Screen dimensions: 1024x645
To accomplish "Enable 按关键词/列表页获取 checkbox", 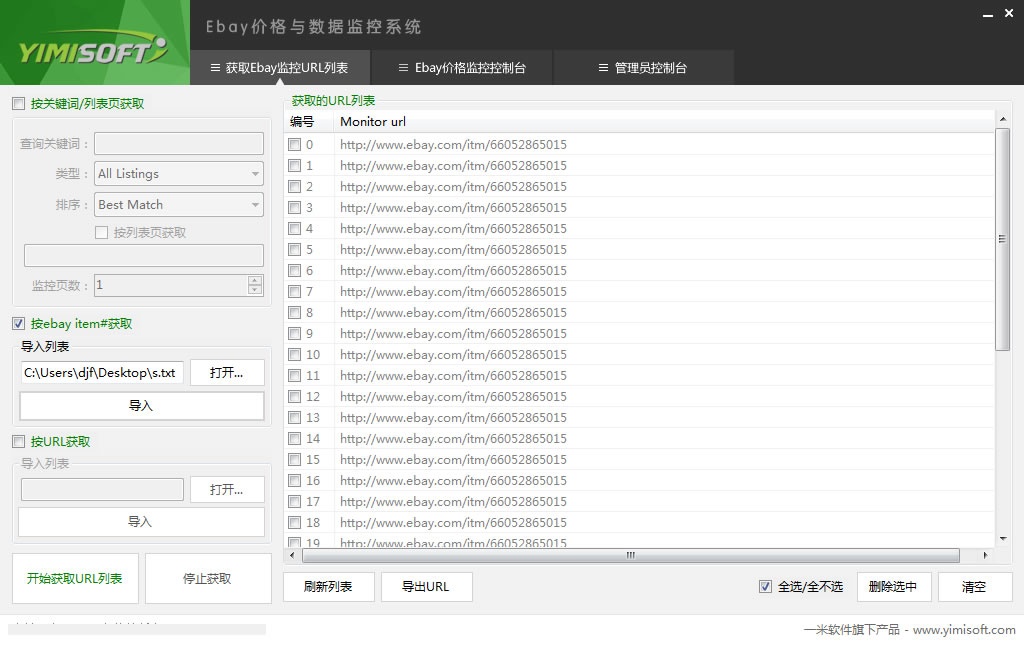I will click(x=19, y=104).
